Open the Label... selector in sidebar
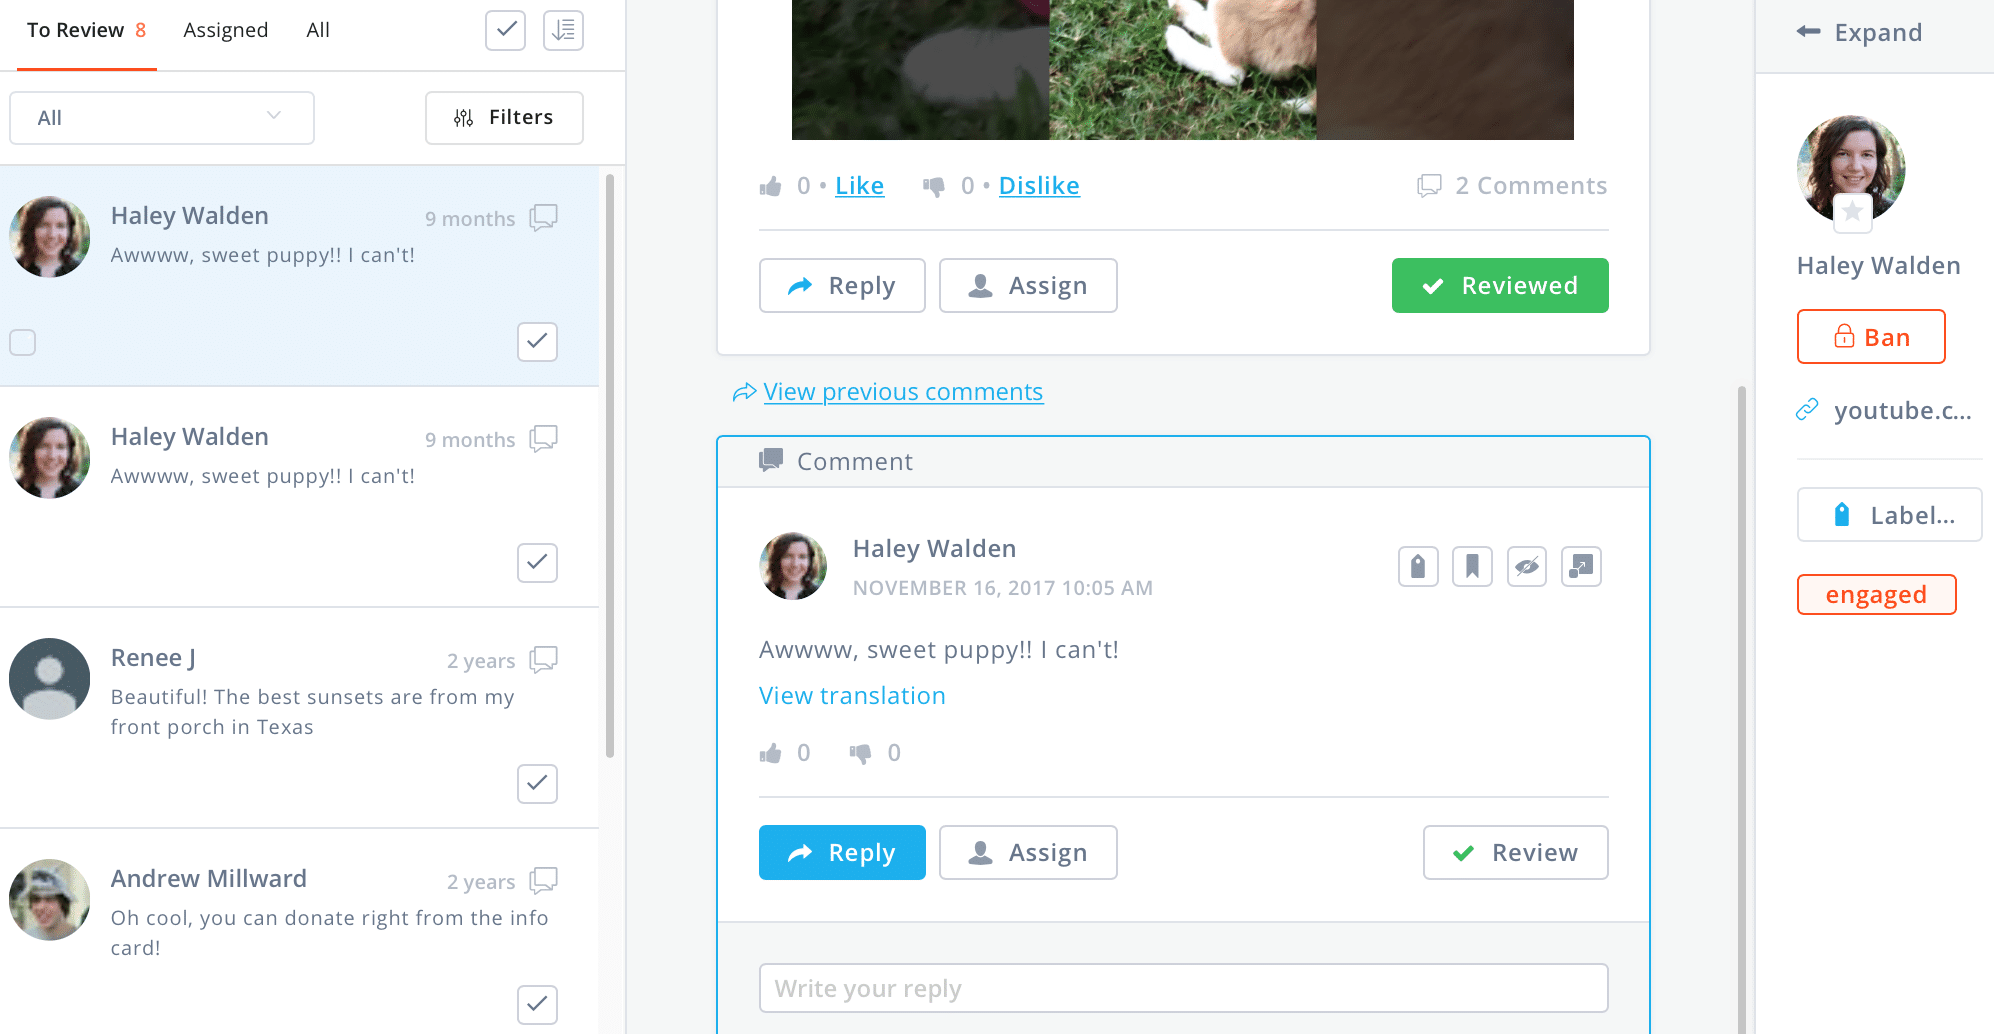This screenshot has height=1034, width=1994. [1888, 515]
